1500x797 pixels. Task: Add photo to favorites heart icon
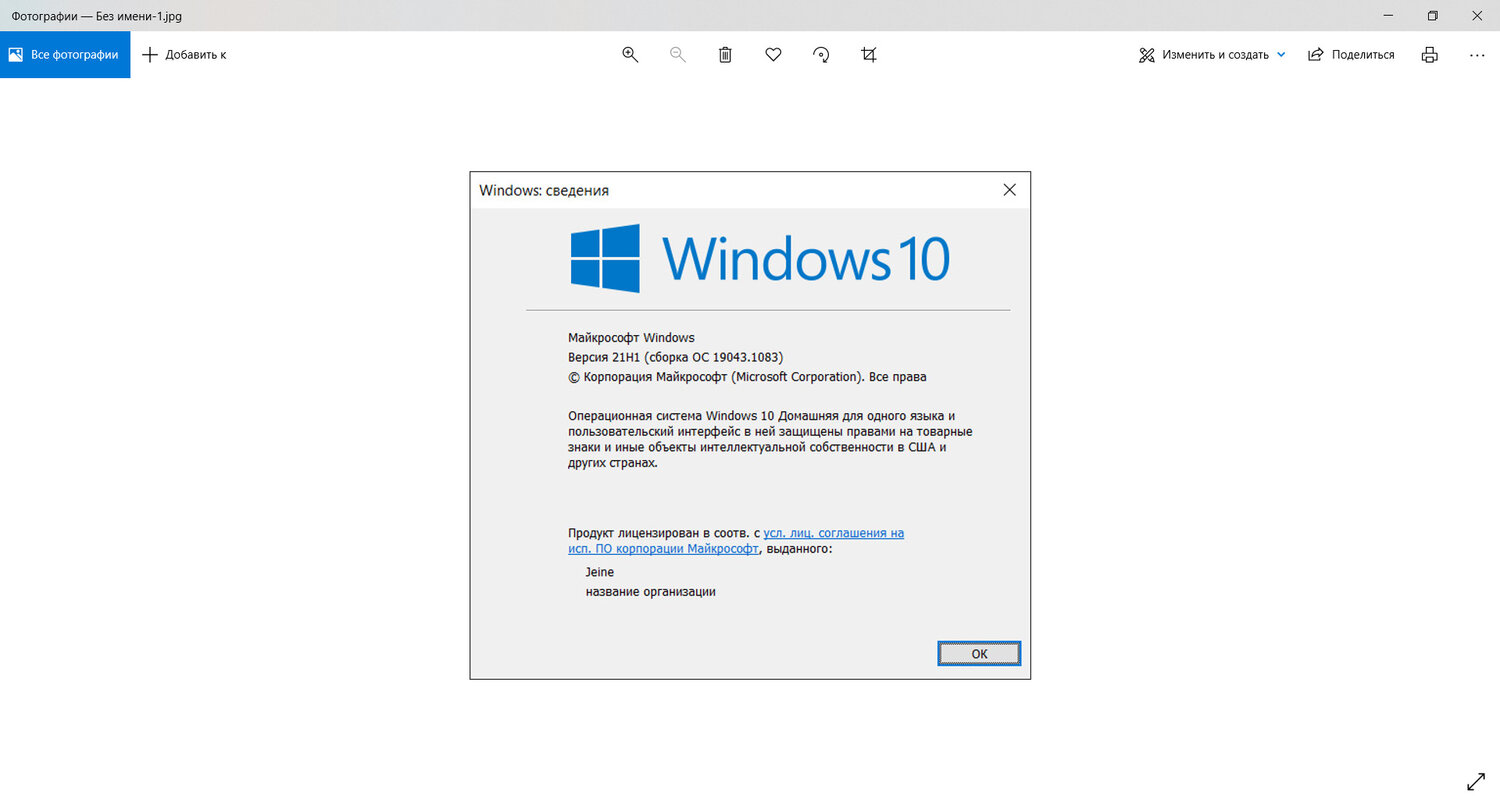(773, 55)
